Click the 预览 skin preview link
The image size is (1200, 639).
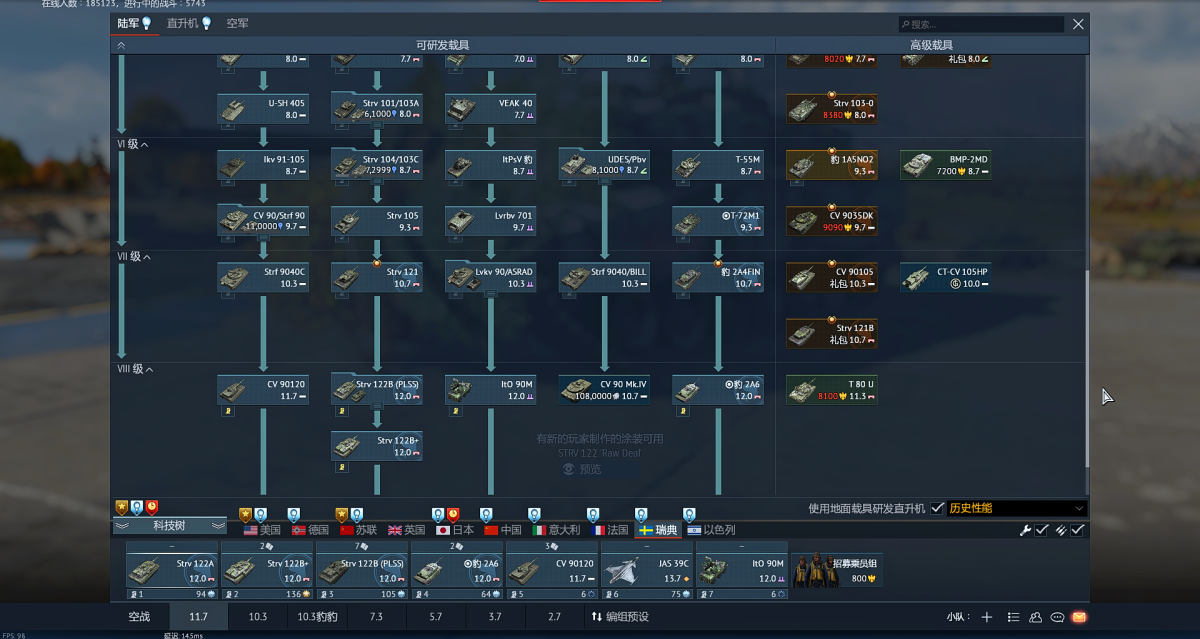click(583, 468)
